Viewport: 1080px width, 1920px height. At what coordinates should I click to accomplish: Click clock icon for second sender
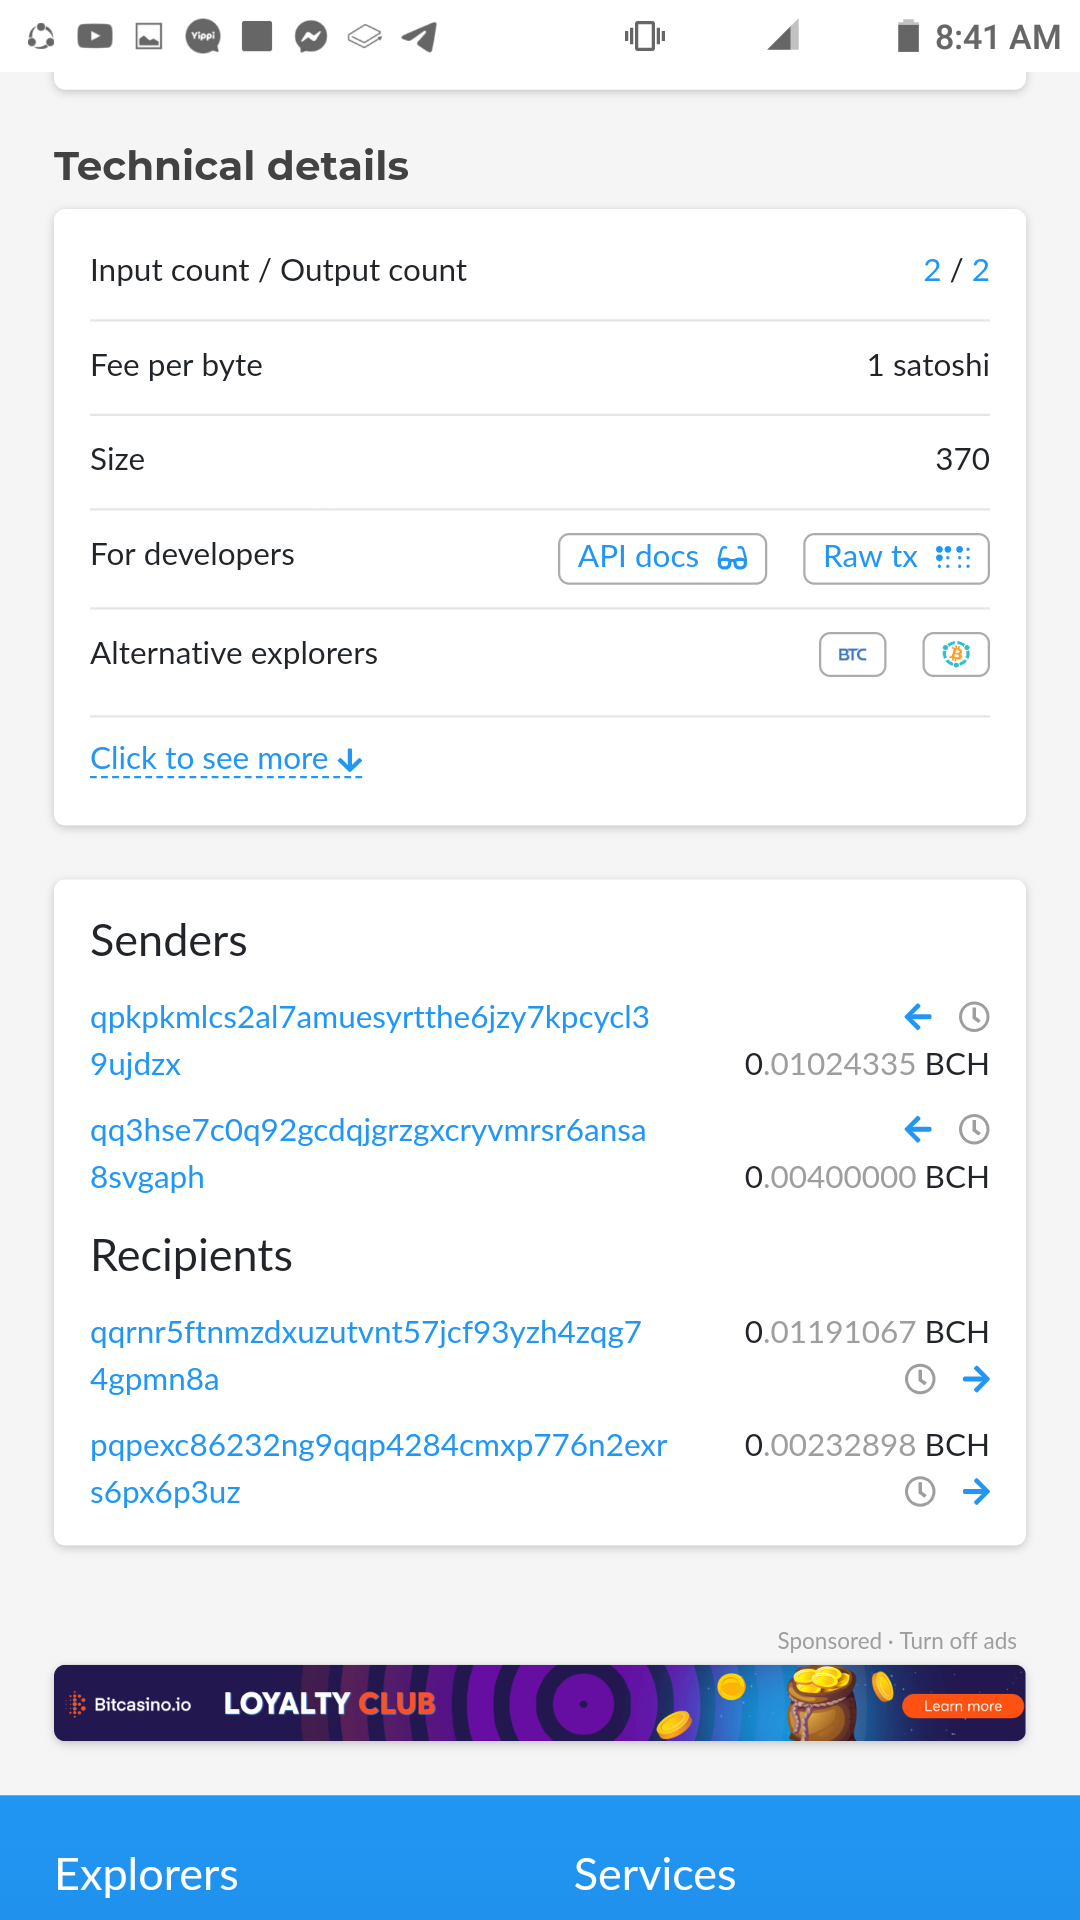pos(974,1130)
